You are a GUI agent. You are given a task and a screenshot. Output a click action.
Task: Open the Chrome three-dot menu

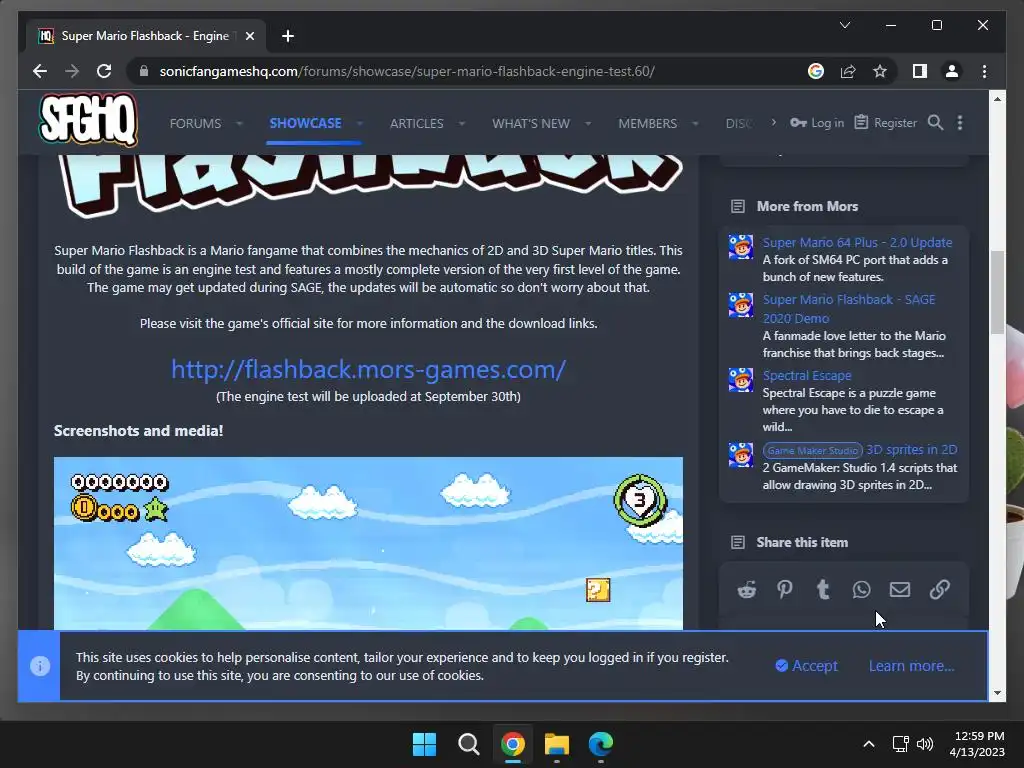984,71
